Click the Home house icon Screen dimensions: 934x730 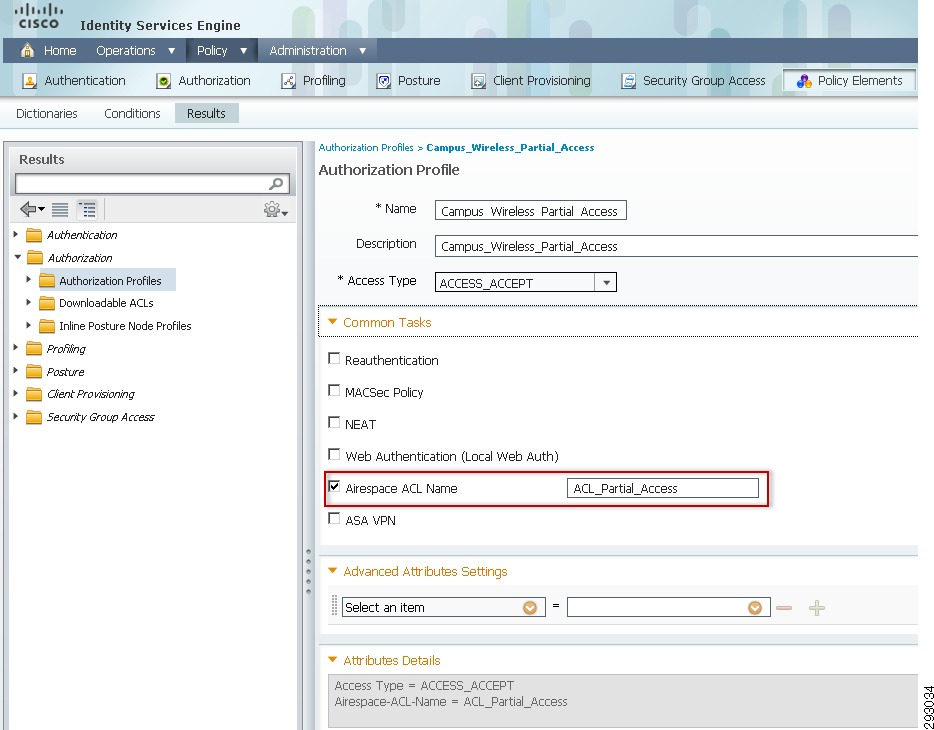[x=27, y=51]
